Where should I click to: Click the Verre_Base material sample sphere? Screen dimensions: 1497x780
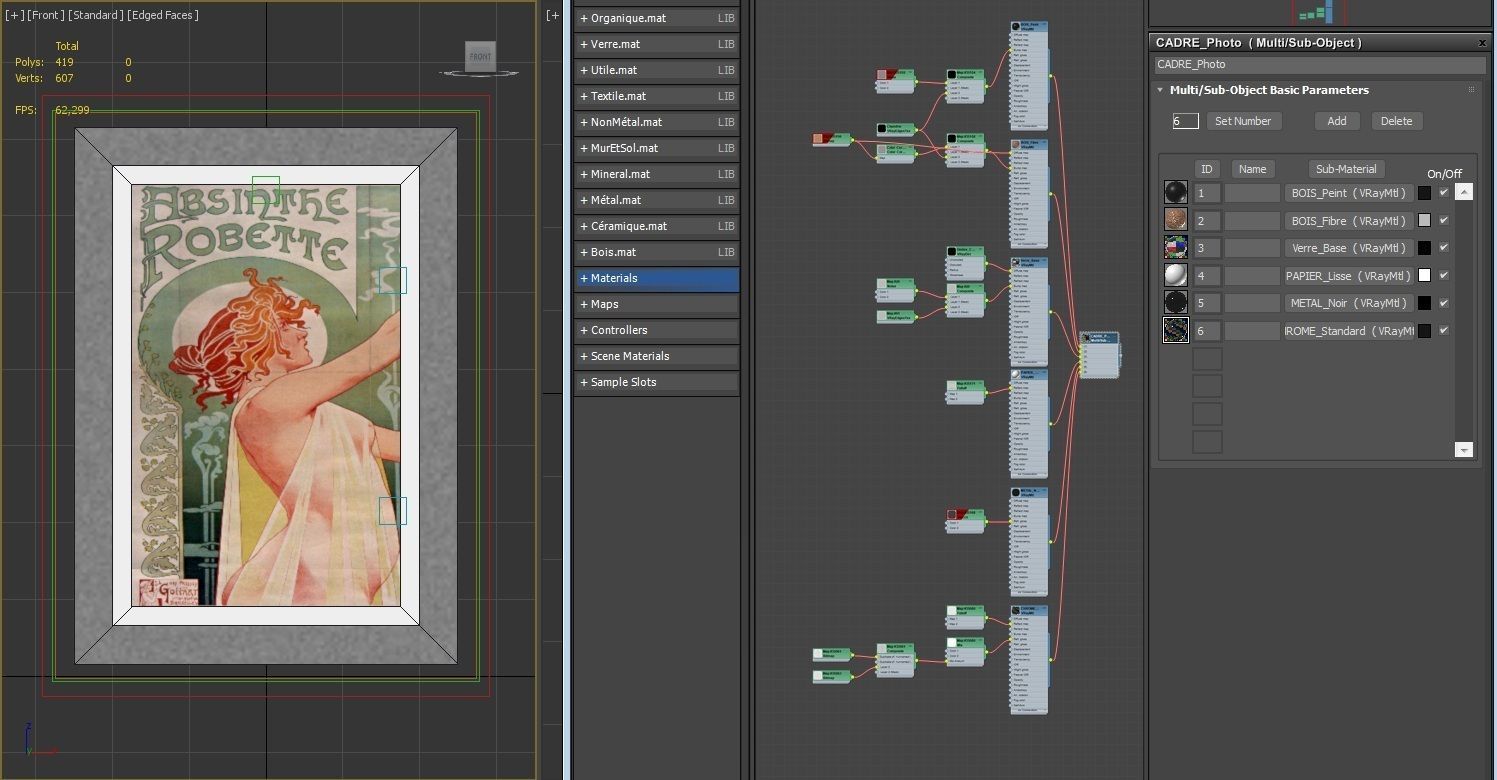[x=1176, y=248]
